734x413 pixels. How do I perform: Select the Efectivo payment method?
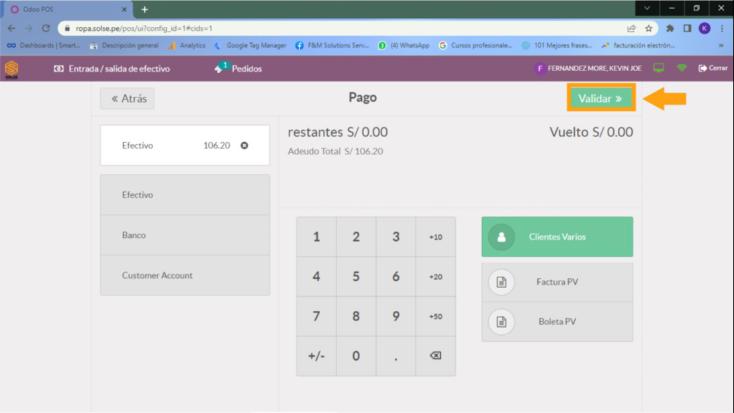click(185, 195)
